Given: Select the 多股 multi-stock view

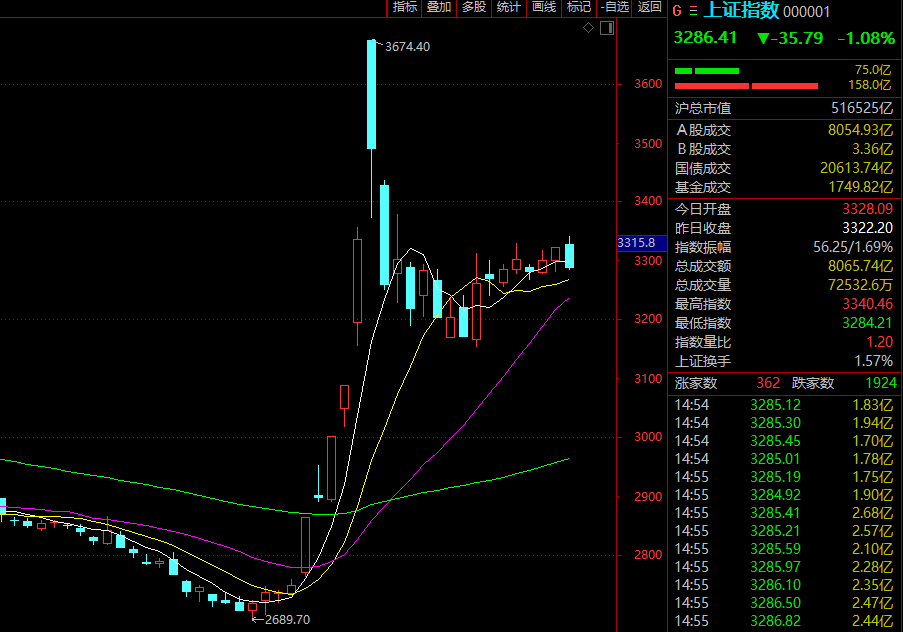Looking at the screenshot, I should click(474, 7).
